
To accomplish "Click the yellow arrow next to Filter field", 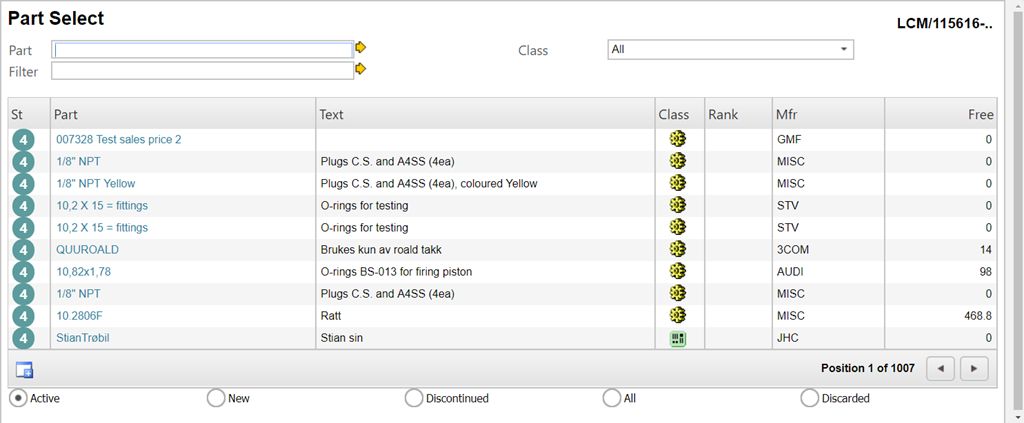I will pyautogui.click(x=361, y=69).
